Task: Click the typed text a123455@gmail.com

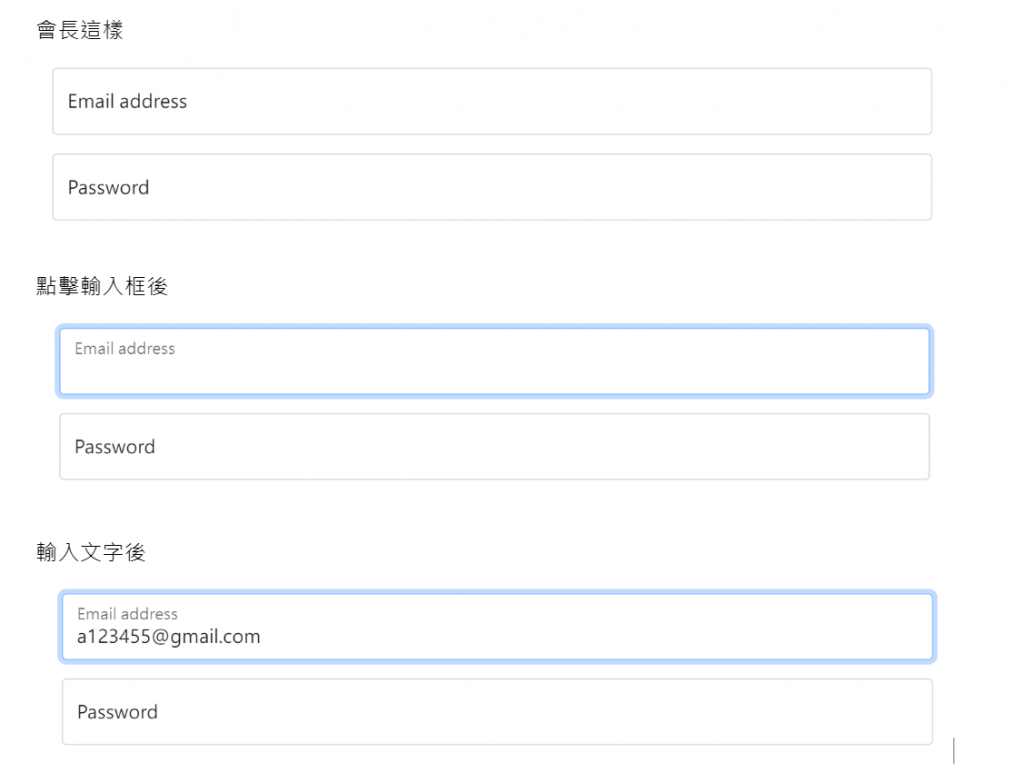Action: (x=168, y=637)
